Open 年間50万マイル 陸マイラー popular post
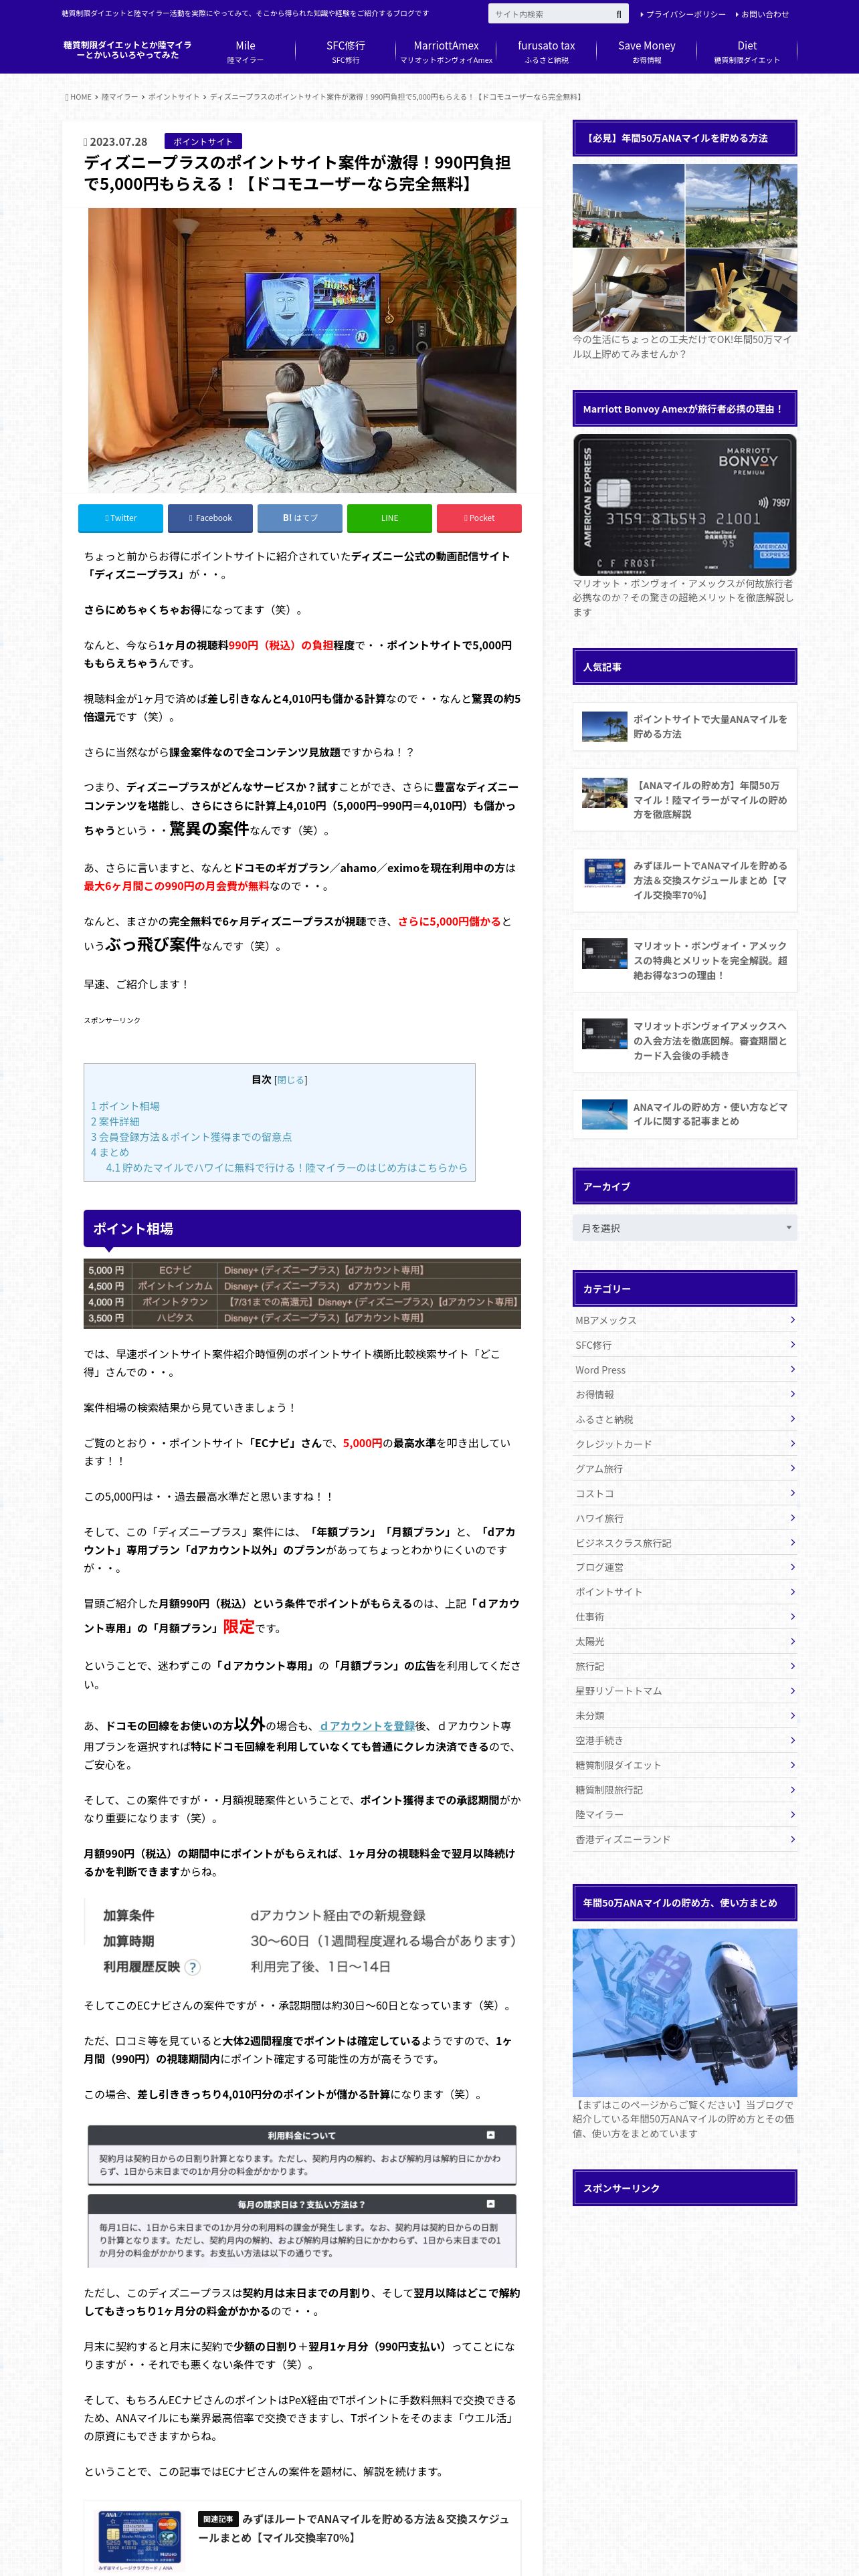This screenshot has height=2576, width=859. (684, 799)
